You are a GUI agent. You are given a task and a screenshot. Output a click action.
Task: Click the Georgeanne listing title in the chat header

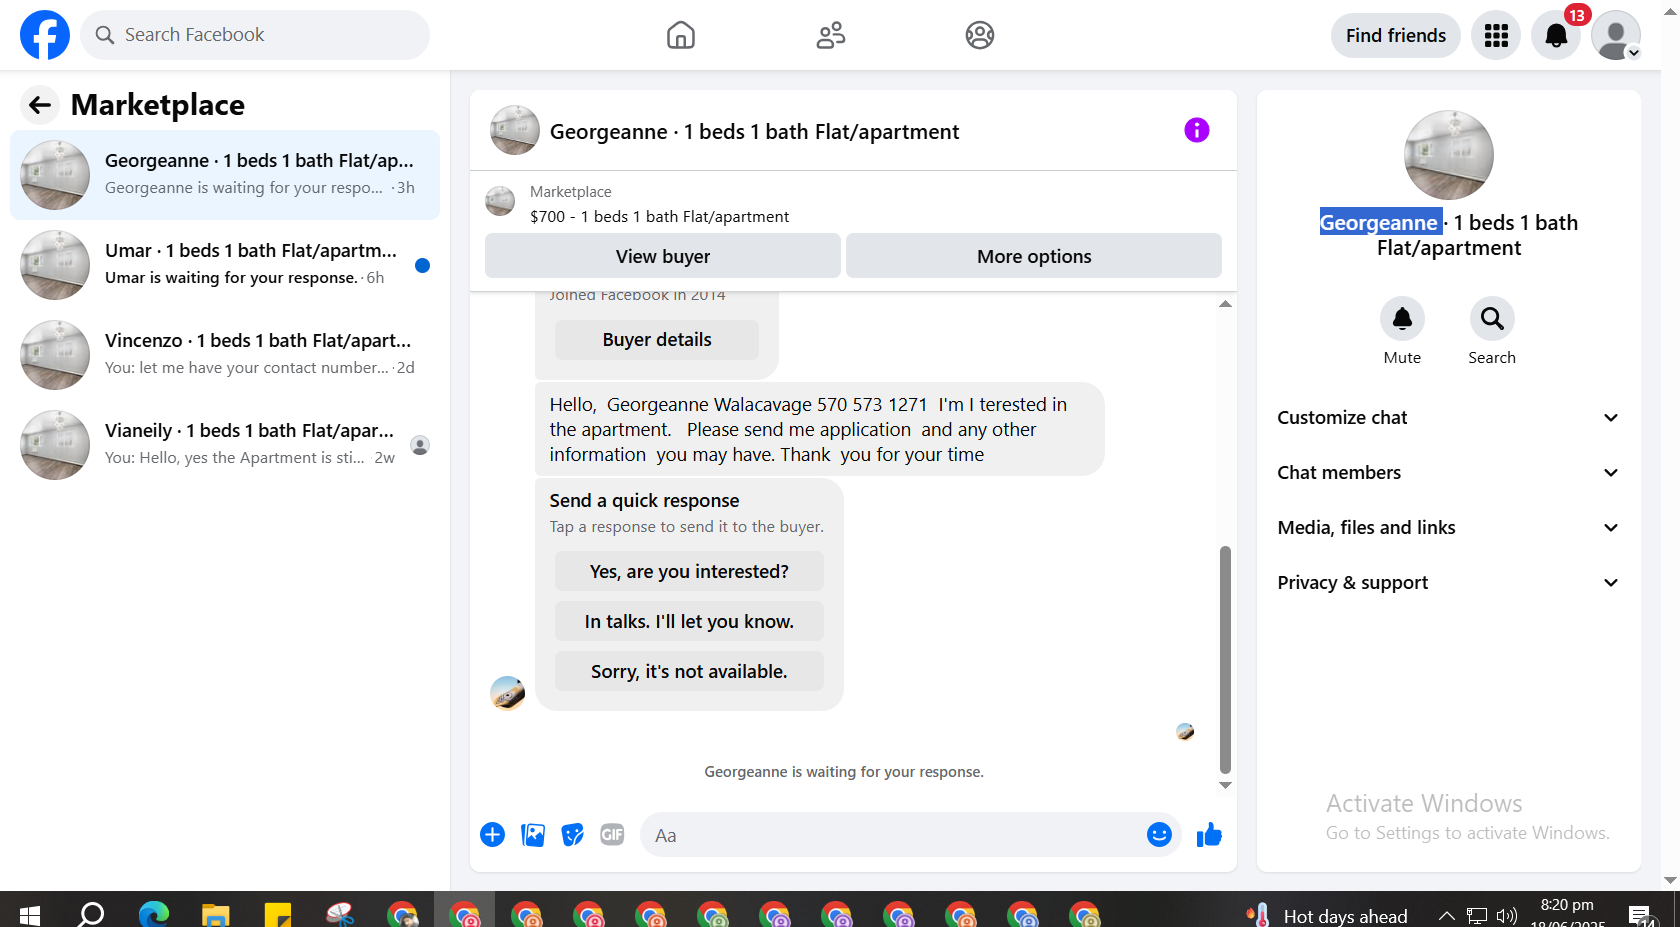754,131
